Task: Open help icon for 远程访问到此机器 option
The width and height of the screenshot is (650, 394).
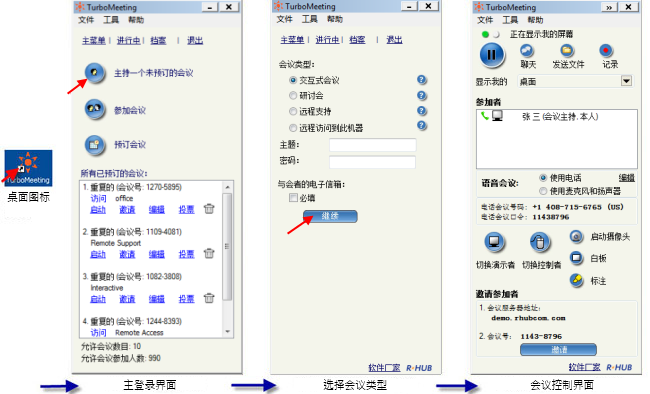Action: pyautogui.click(x=422, y=126)
